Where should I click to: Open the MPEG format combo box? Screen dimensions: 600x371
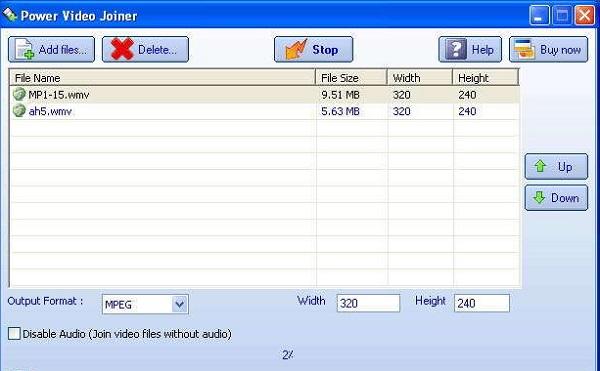coord(145,304)
